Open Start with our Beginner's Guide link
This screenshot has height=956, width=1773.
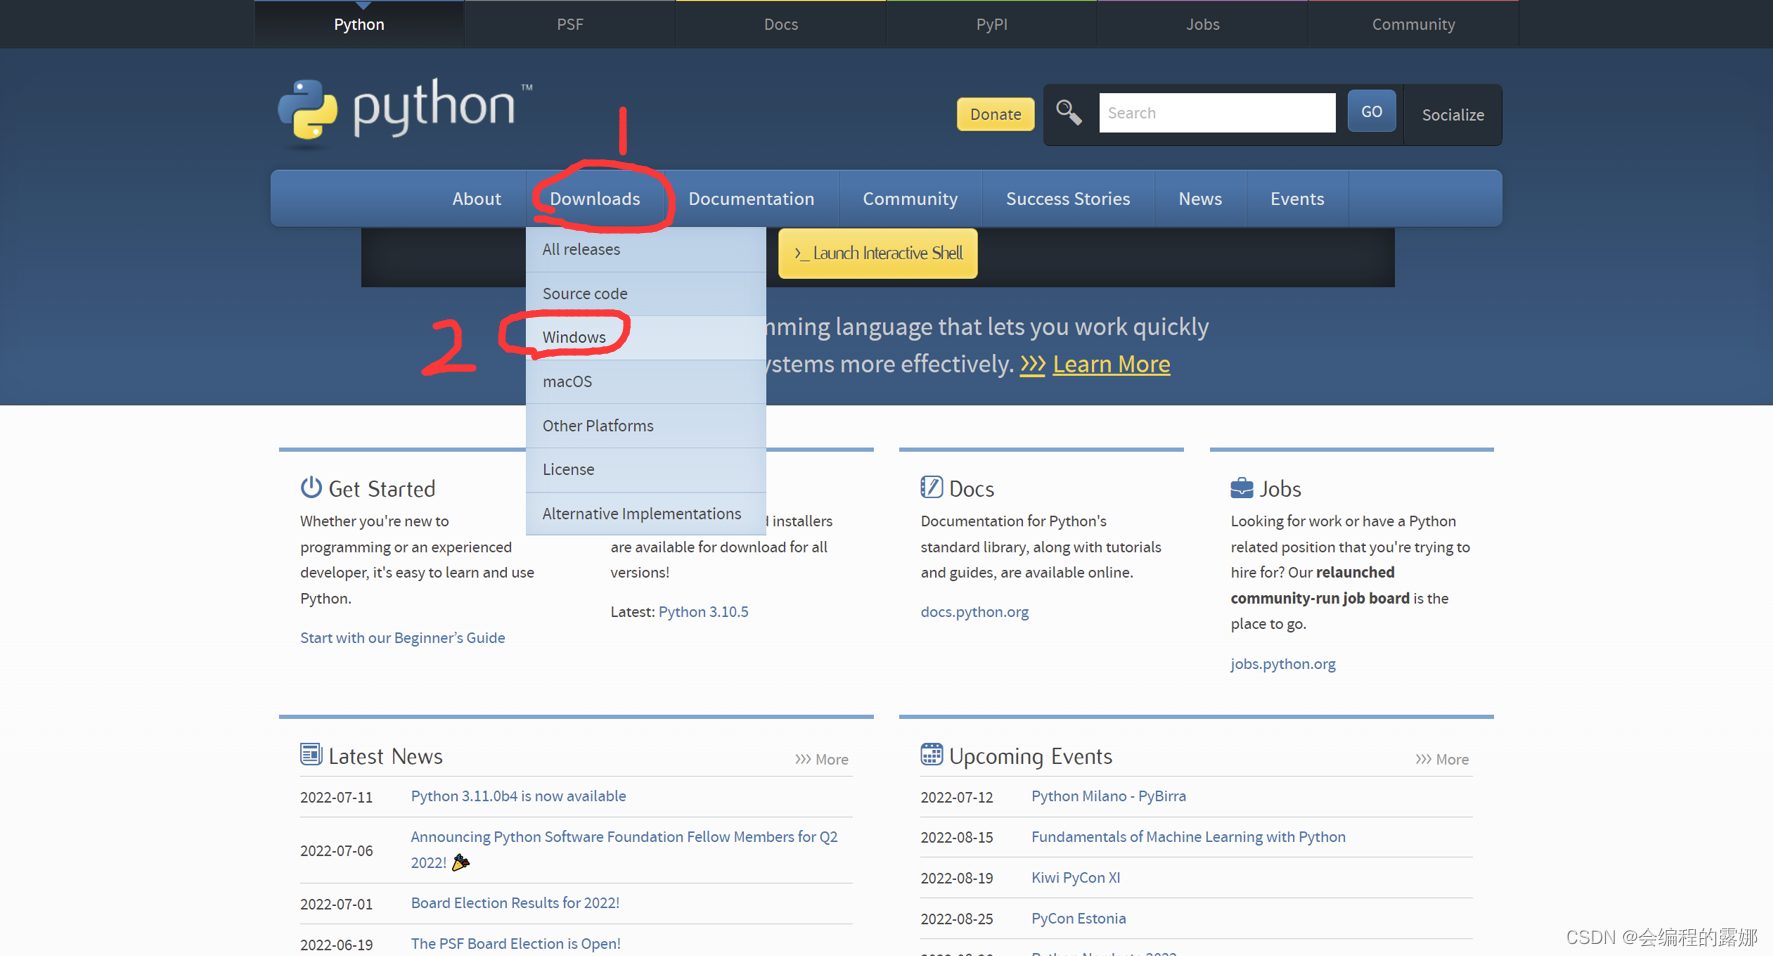tap(402, 638)
